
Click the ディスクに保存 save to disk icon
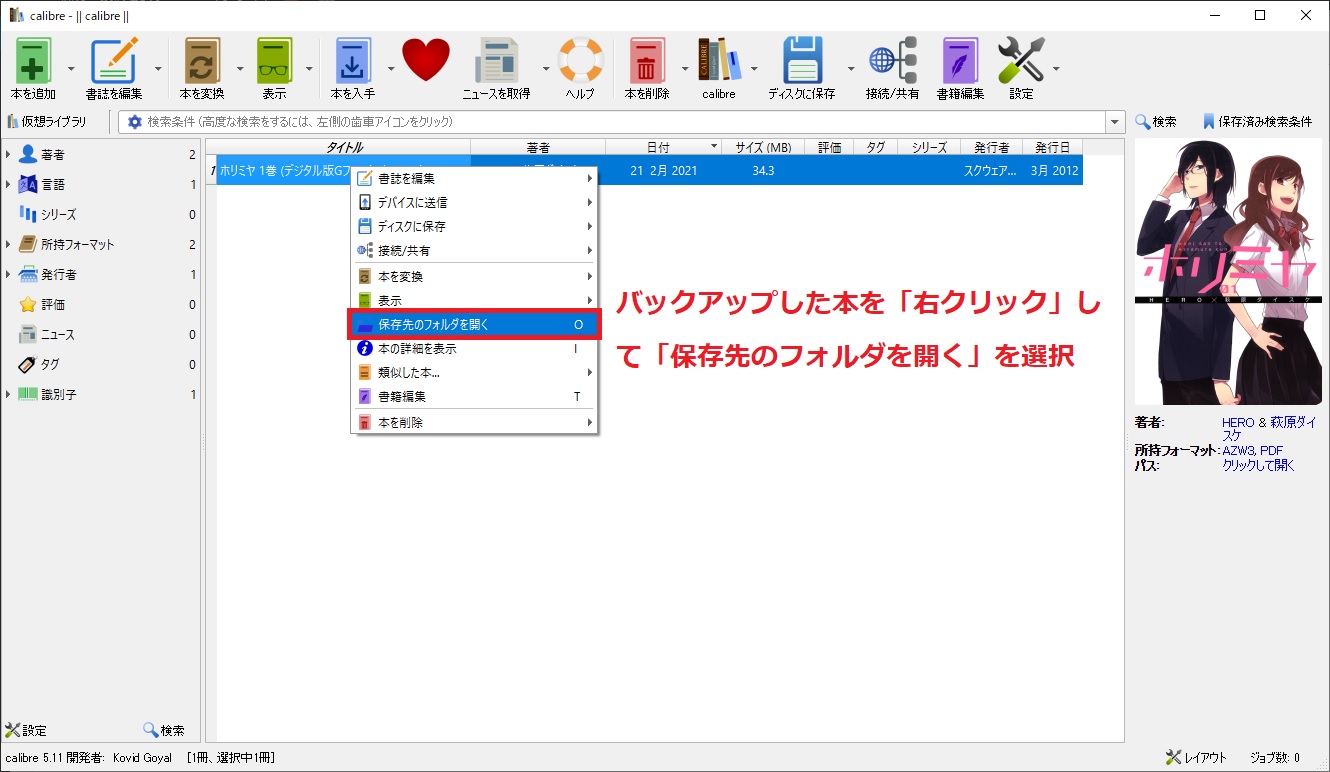click(802, 62)
